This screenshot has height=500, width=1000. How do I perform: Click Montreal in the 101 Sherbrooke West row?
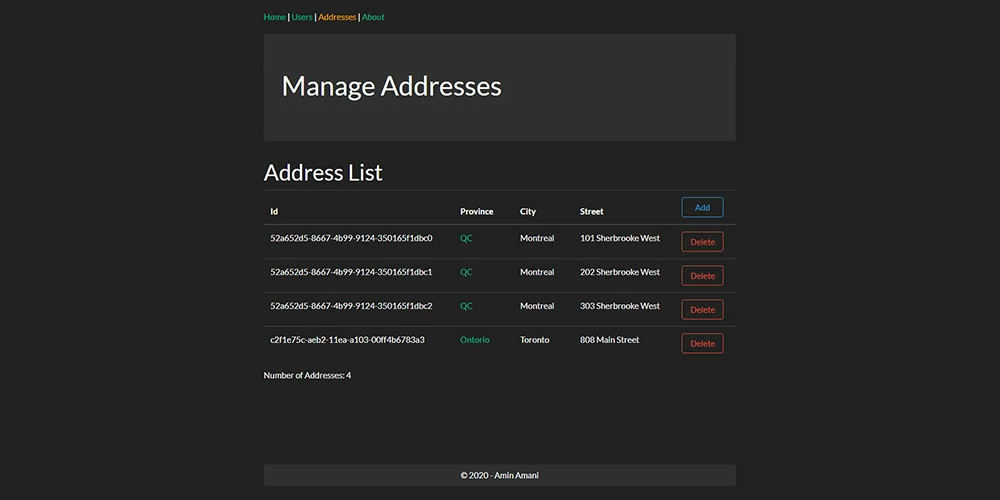pos(537,239)
